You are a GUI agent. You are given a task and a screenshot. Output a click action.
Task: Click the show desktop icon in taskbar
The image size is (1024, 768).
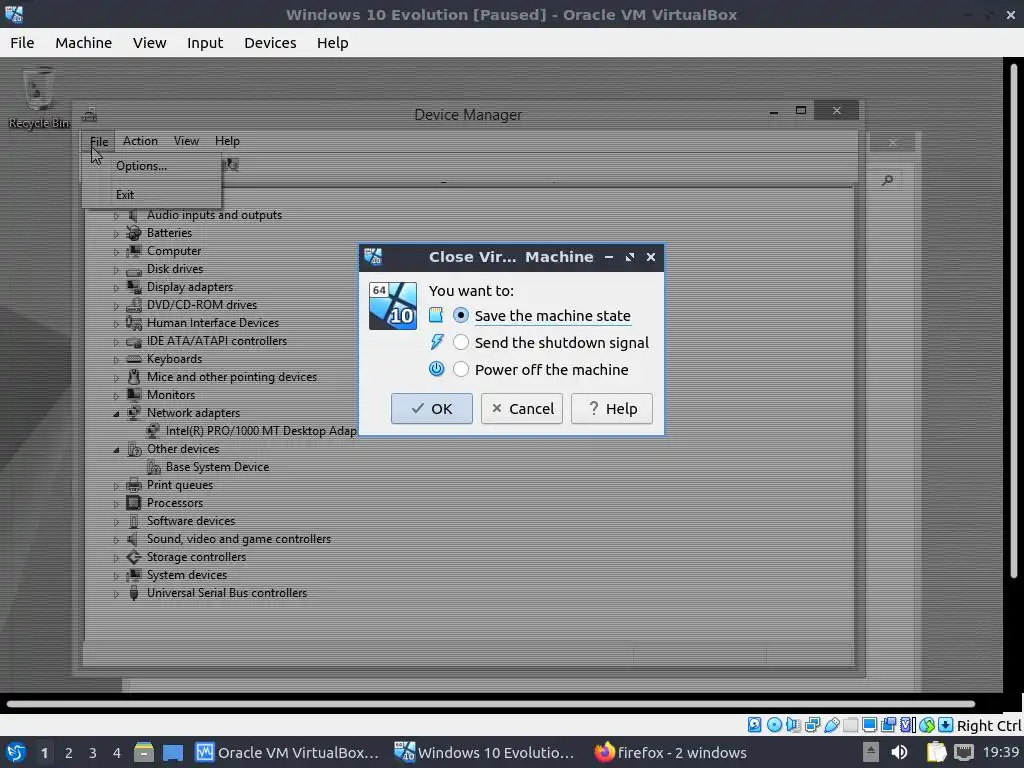(173, 752)
